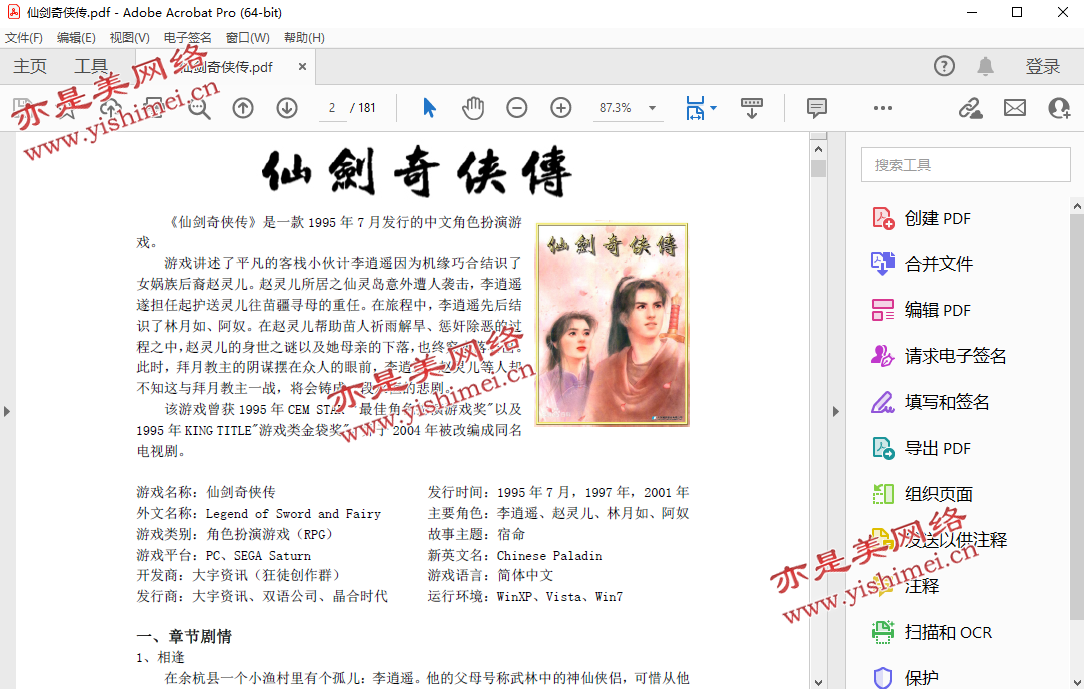Open the 创建 PDF tool label
The height and width of the screenshot is (689, 1084).
[x=937, y=218]
